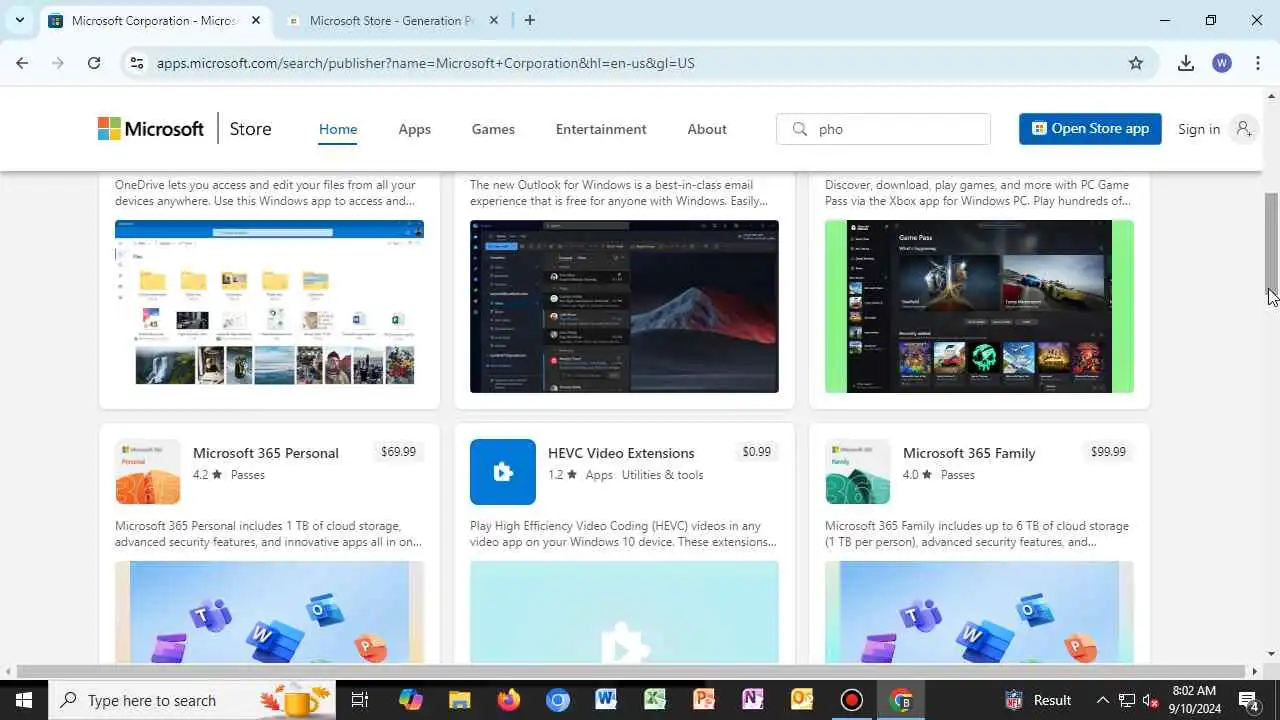The height and width of the screenshot is (720, 1280).
Task: Open Task View on taskbar
Action: point(360,700)
